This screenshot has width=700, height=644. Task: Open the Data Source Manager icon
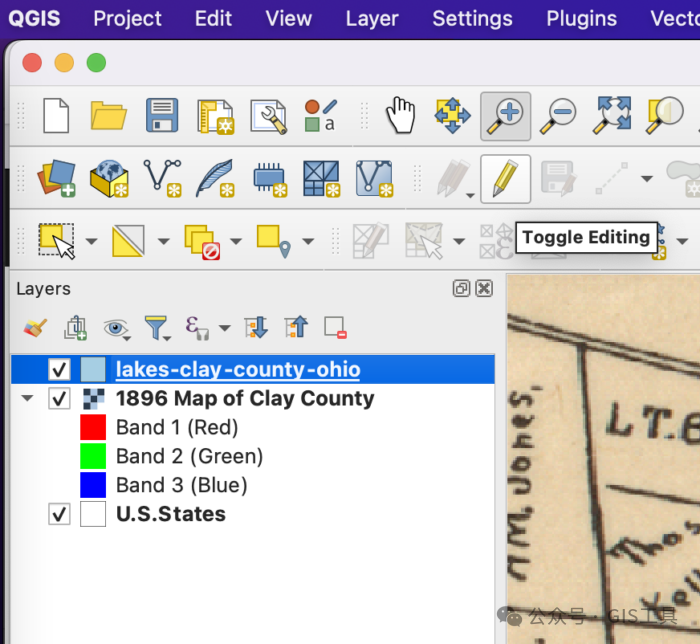57,179
